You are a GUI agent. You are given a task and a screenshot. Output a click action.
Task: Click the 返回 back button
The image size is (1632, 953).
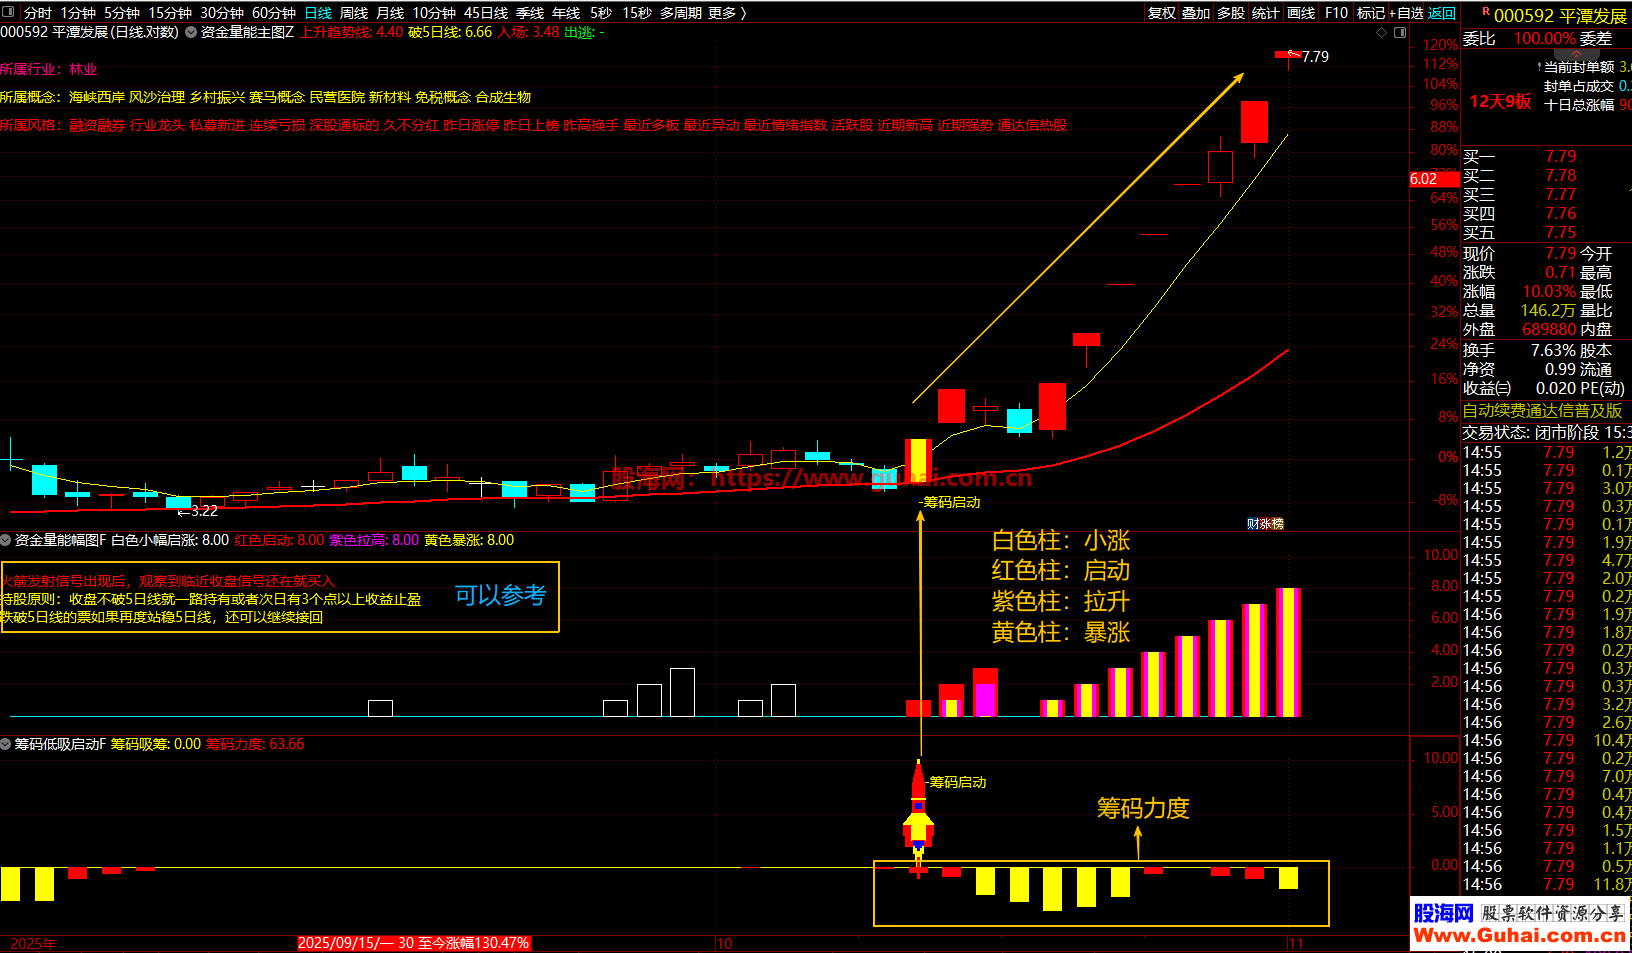[x=1442, y=13]
